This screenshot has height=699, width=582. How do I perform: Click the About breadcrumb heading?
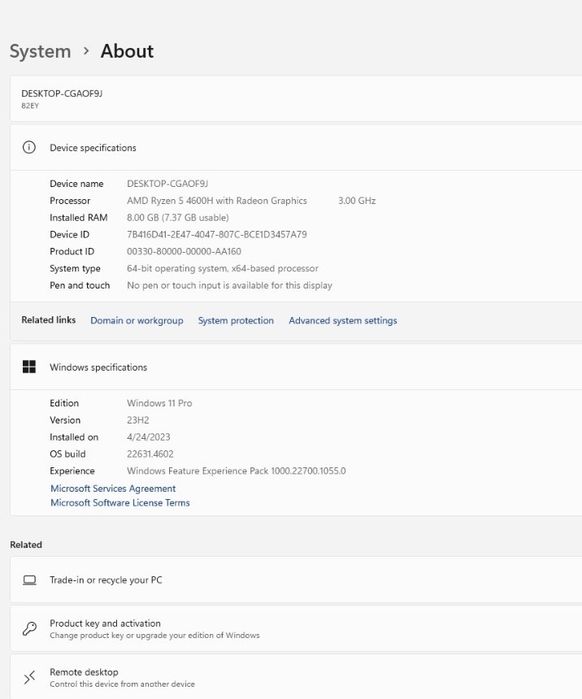click(x=127, y=51)
